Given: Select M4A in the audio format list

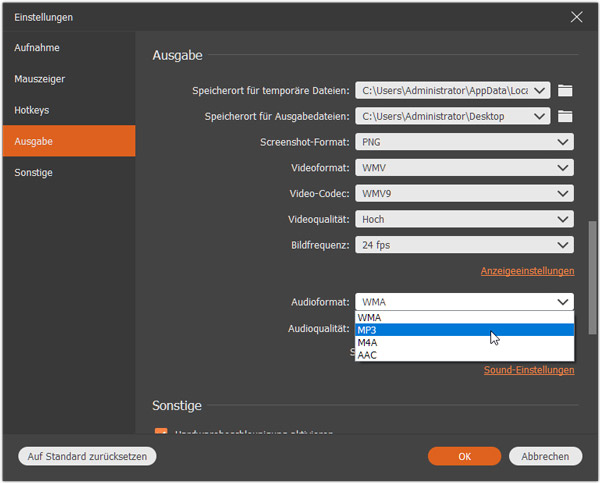Looking at the screenshot, I should 465,342.
